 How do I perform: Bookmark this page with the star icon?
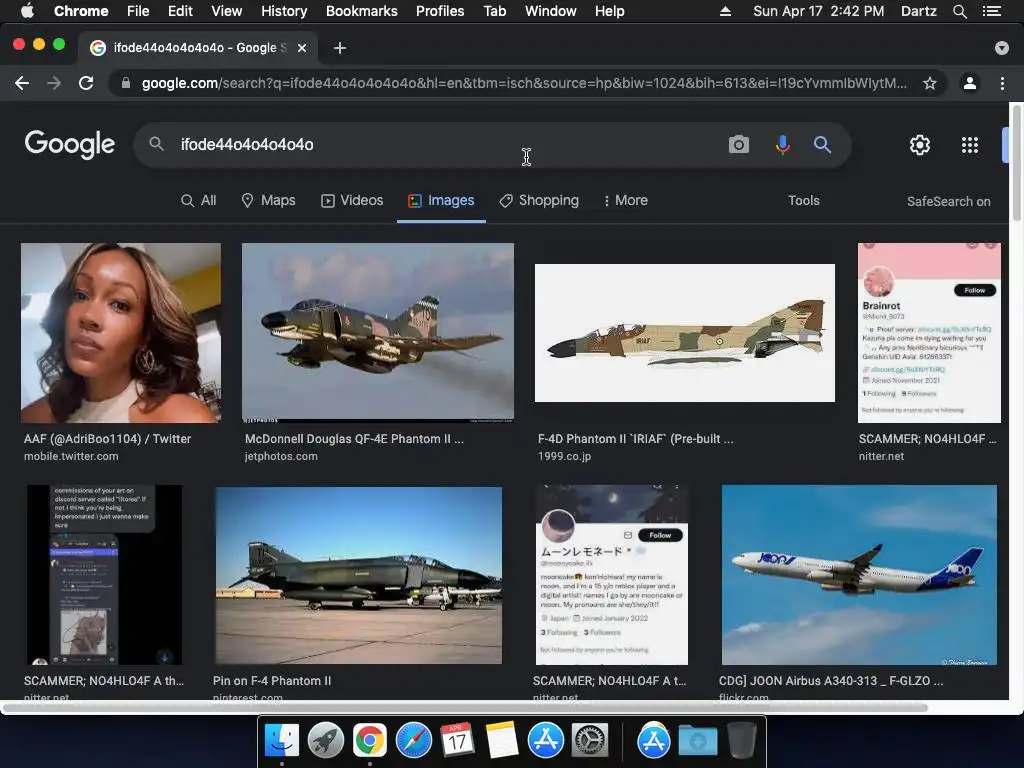pos(929,83)
